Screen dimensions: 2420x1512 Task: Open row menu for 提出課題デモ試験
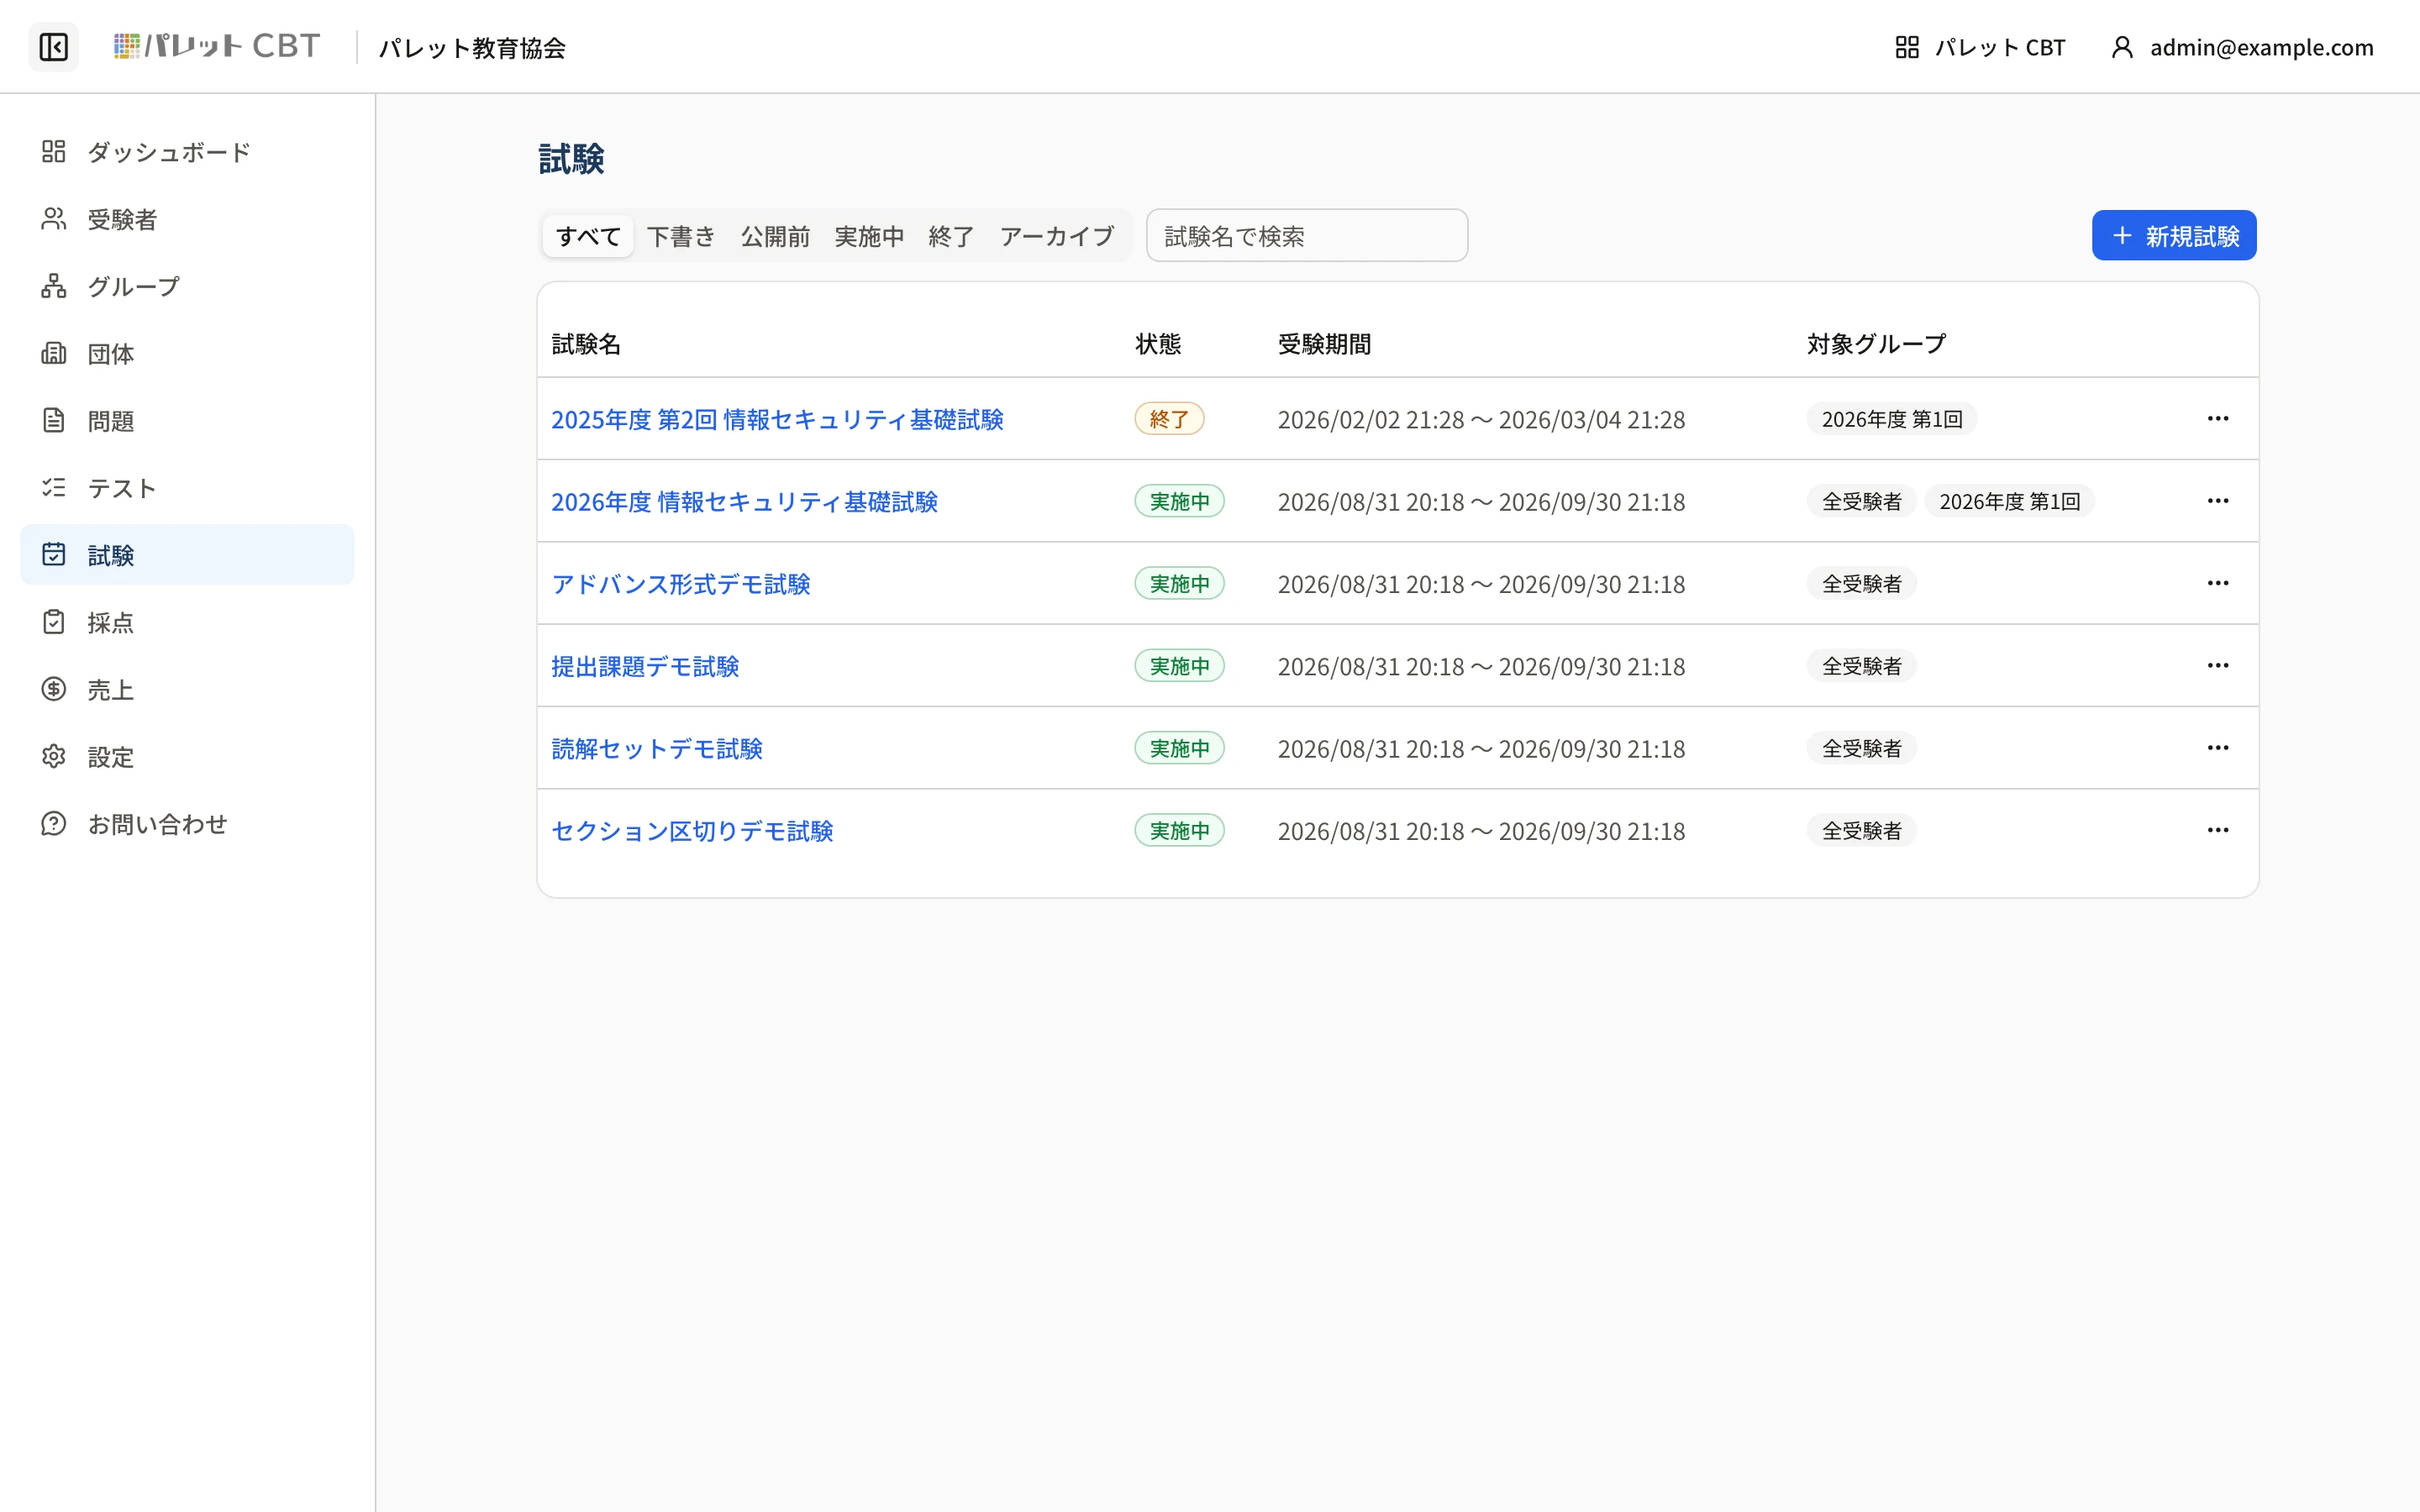tap(2218, 665)
